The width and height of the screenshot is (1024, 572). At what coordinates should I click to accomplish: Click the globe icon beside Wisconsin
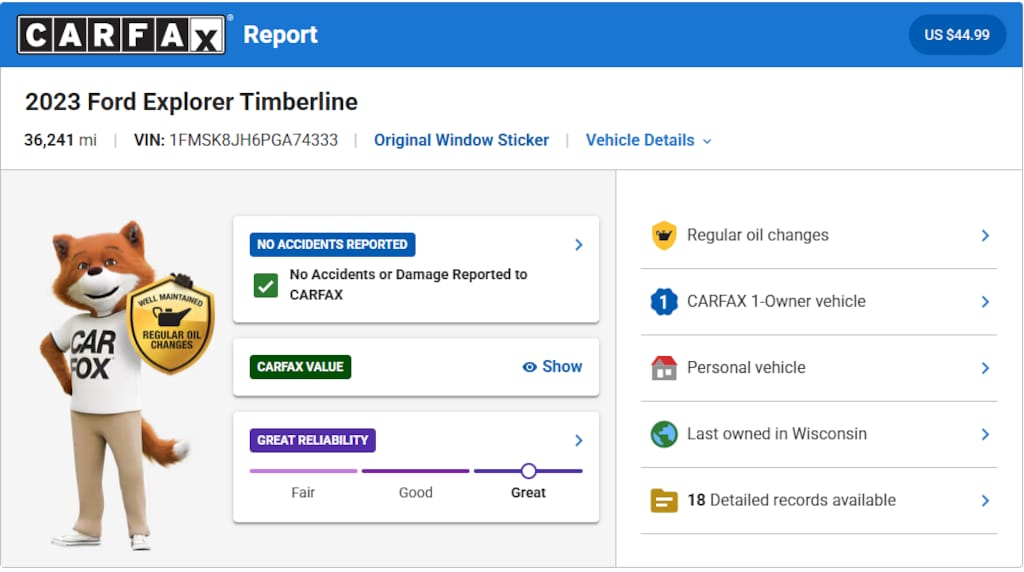(x=664, y=434)
